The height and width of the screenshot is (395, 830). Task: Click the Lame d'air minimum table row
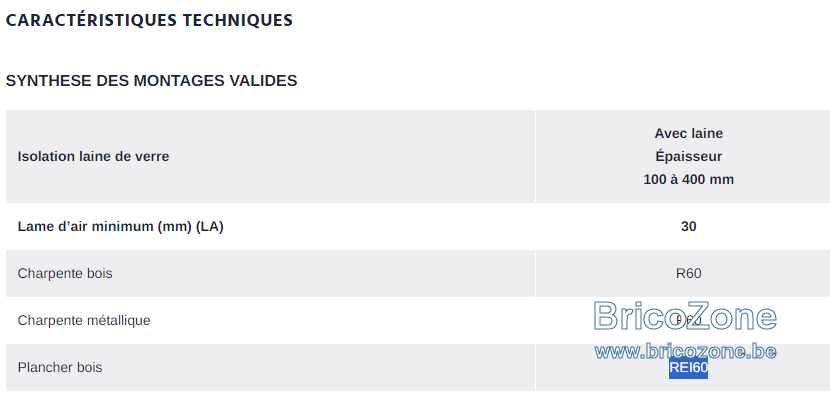pos(418,227)
